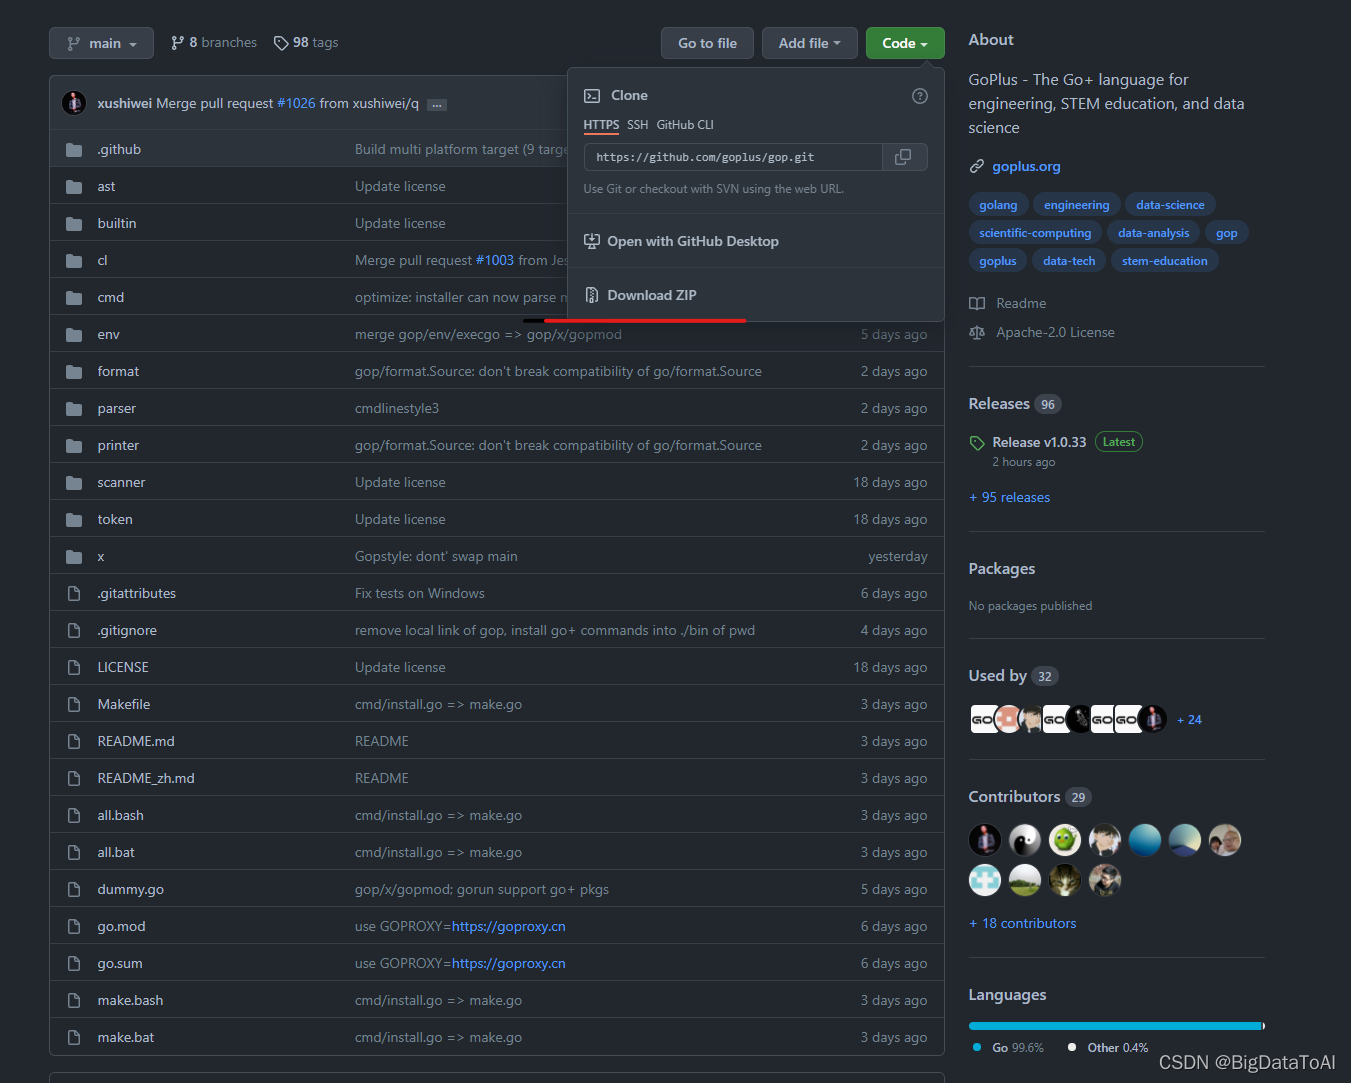Image resolution: width=1351 pixels, height=1083 pixels.
Task: Click the file icon next to make.bat
Action: (x=74, y=1037)
